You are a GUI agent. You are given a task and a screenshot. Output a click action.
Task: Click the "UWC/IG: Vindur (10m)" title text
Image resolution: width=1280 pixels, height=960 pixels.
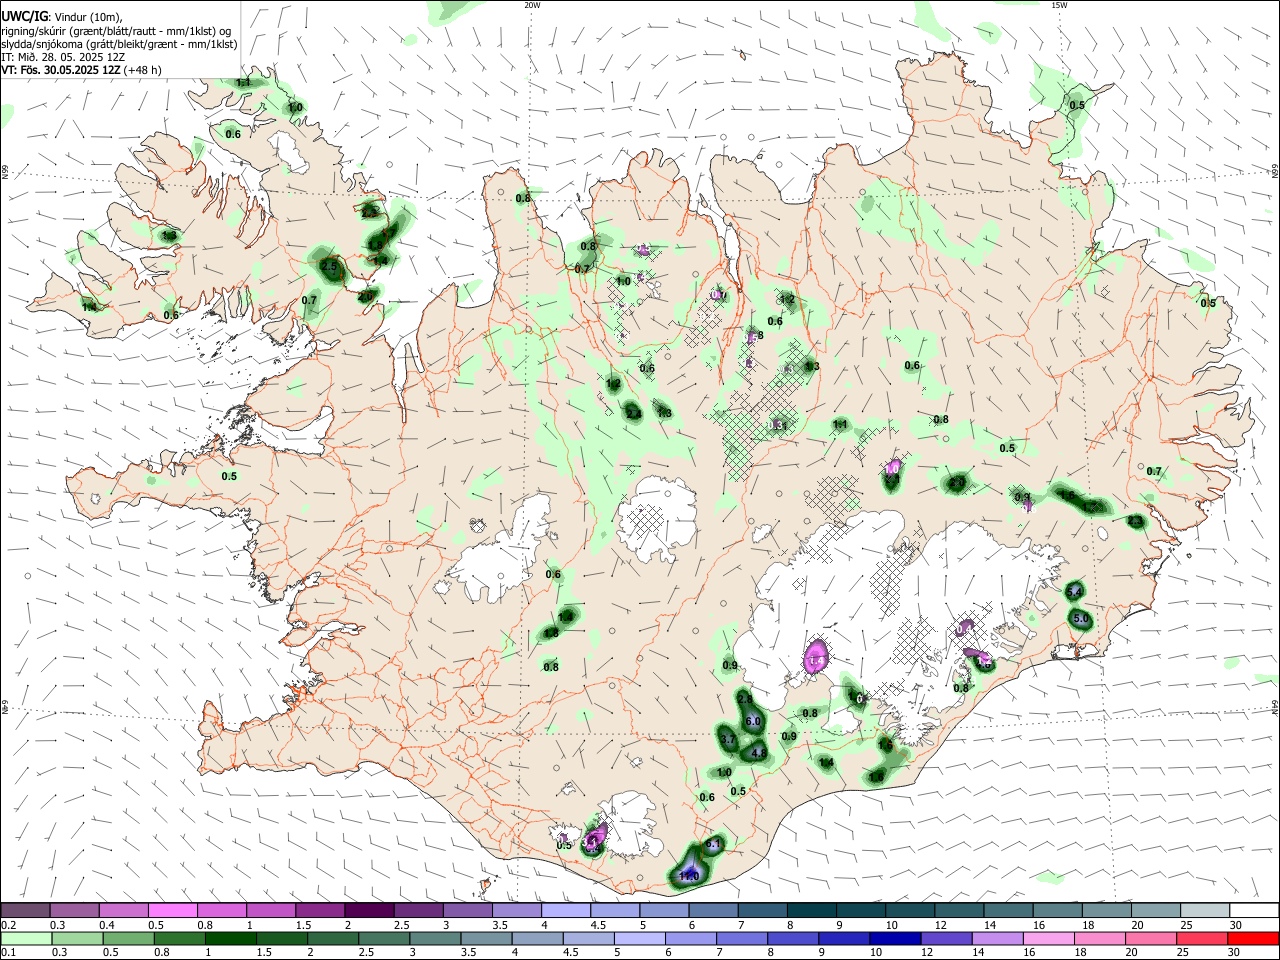[x=61, y=16]
